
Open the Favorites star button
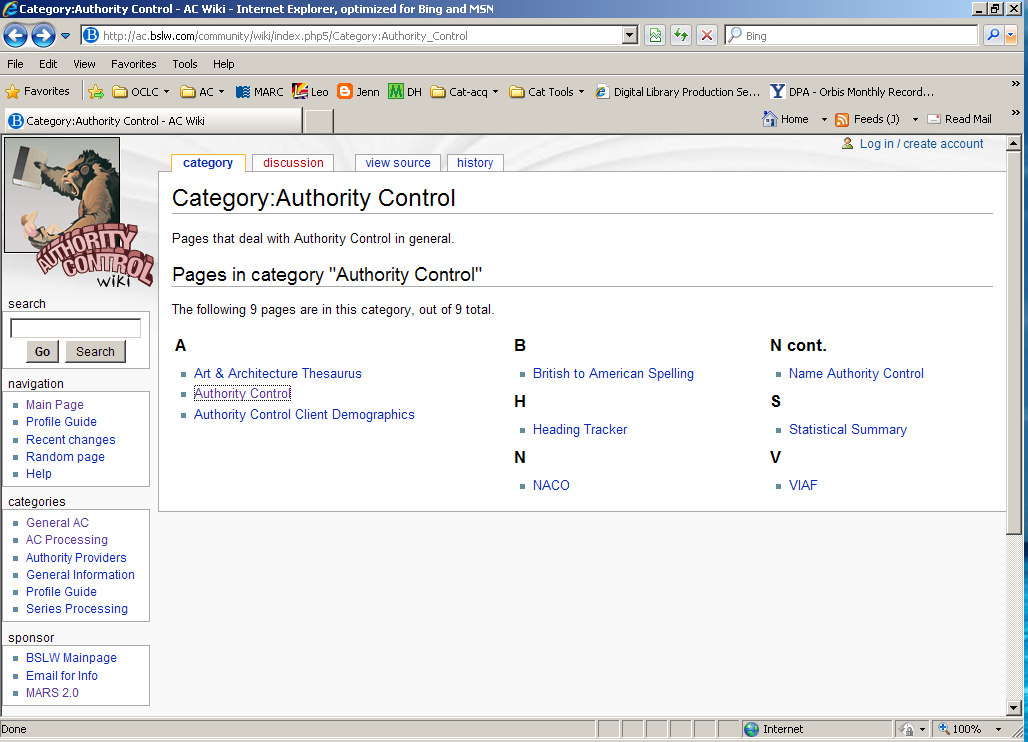(38, 91)
